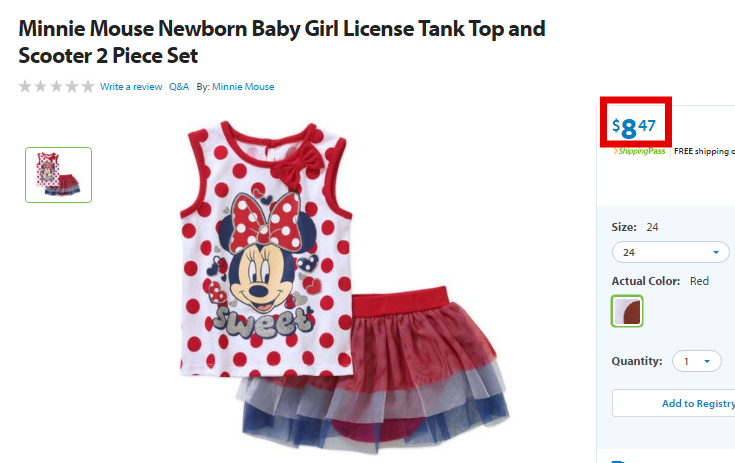Click the main product outfit image
Image resolution: width=735 pixels, height=463 pixels.
[x=345, y=287]
